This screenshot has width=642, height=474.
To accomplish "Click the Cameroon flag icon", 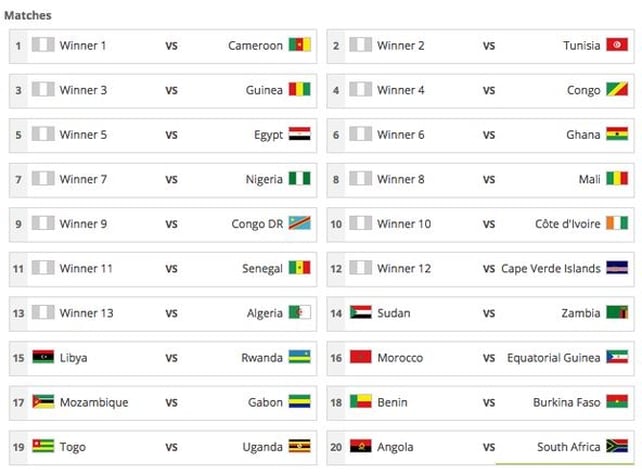I will pos(300,45).
